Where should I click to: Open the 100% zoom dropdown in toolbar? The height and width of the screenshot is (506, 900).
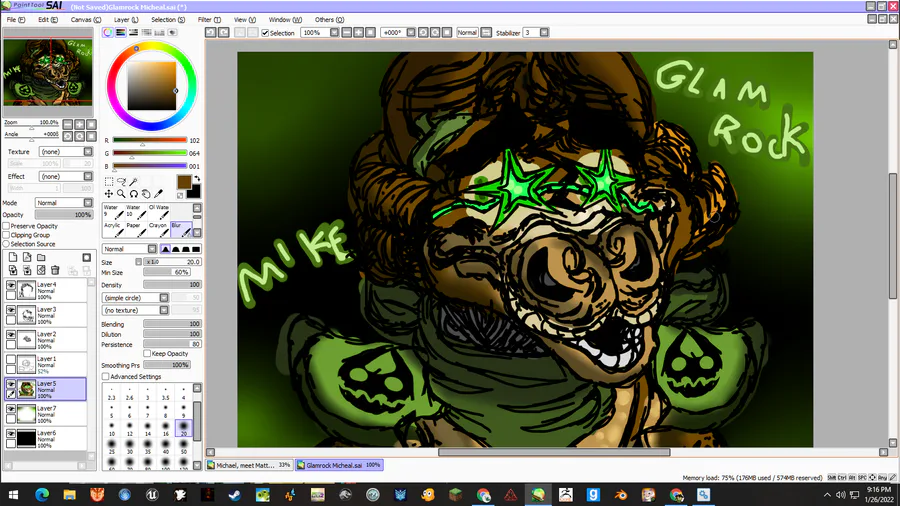pyautogui.click(x=334, y=33)
